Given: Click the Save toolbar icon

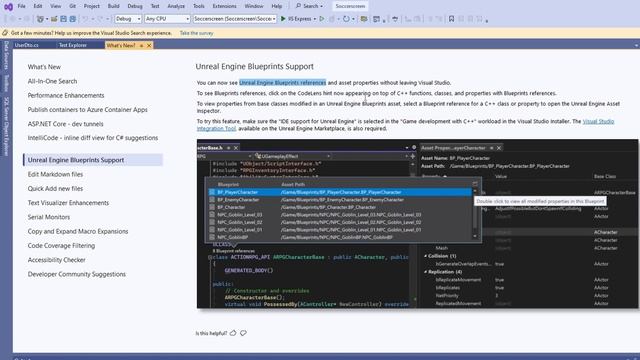Looking at the screenshot, I should 63,19.
